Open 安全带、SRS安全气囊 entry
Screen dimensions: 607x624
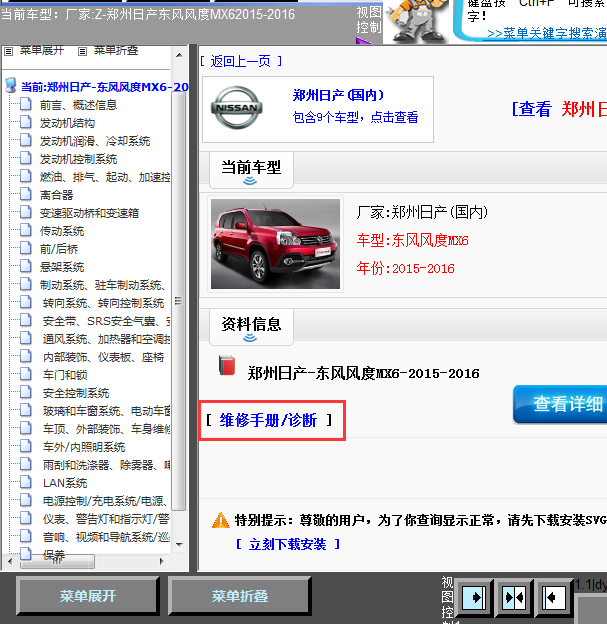pyautogui.click(x=107, y=321)
